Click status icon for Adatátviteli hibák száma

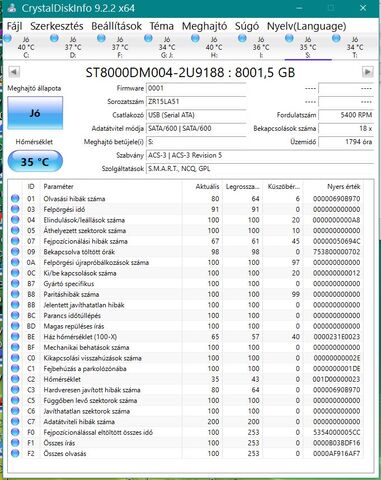pyautogui.click(x=15, y=422)
